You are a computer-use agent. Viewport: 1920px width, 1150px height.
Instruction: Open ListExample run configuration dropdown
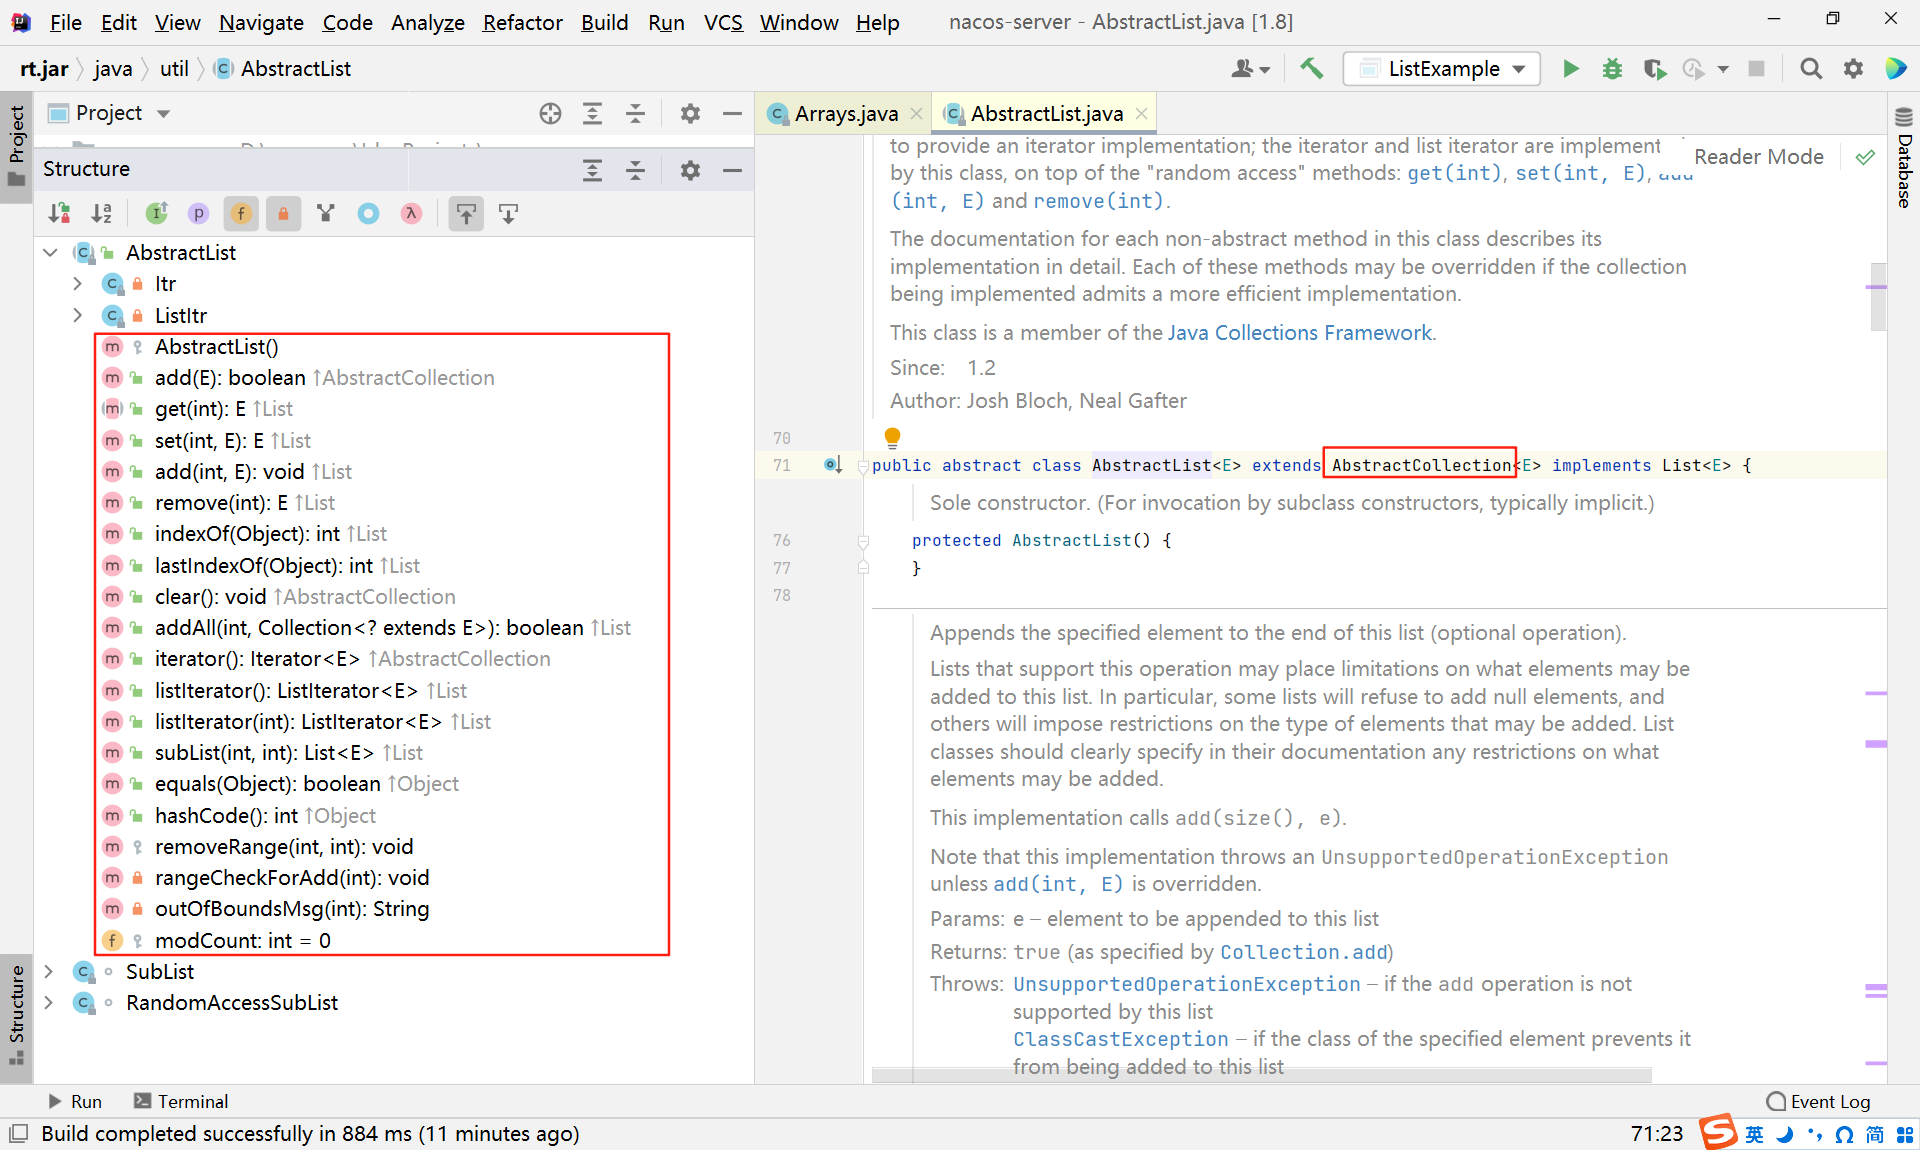tap(1441, 69)
